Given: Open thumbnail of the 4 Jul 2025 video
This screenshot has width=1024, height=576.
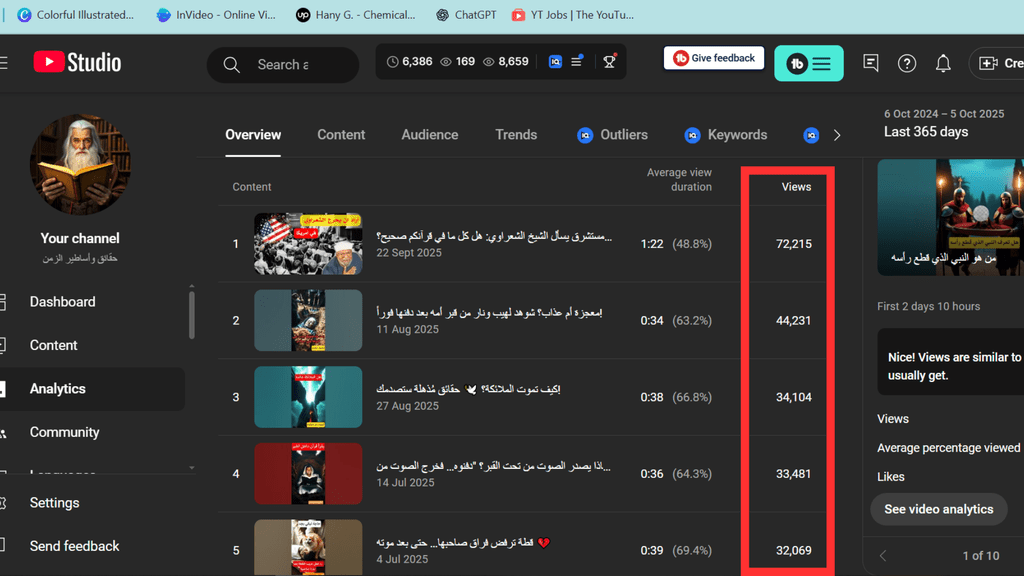Looking at the screenshot, I should (308, 547).
